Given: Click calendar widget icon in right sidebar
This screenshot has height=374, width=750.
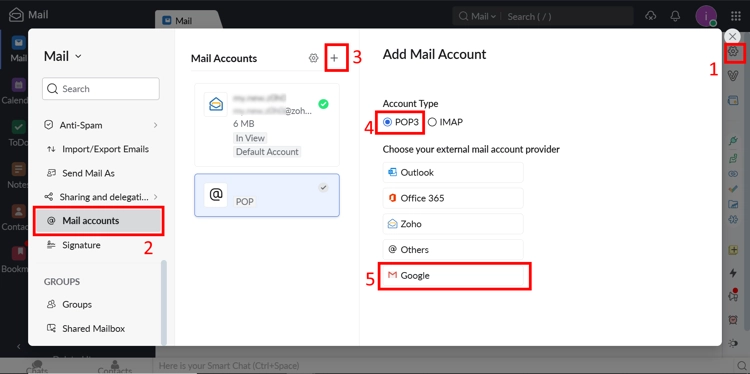Looking at the screenshot, I should coord(733,100).
